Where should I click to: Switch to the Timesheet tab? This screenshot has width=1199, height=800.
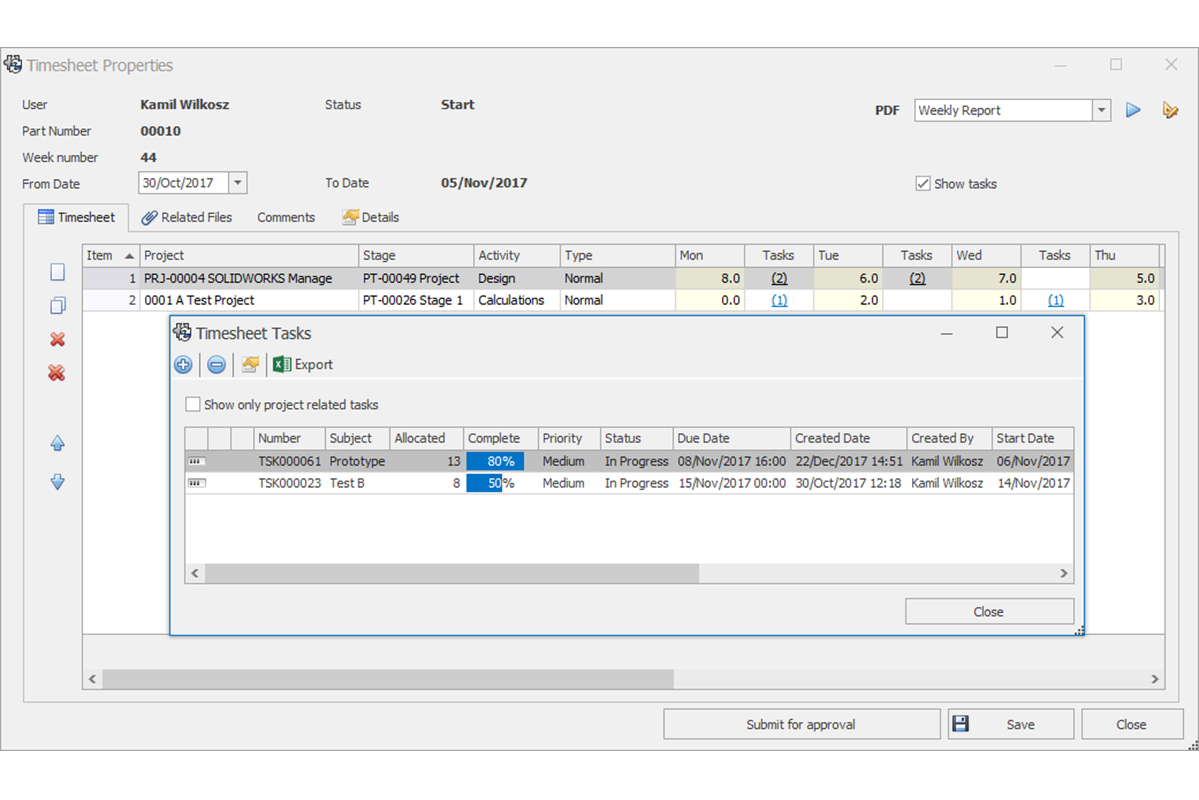76,217
